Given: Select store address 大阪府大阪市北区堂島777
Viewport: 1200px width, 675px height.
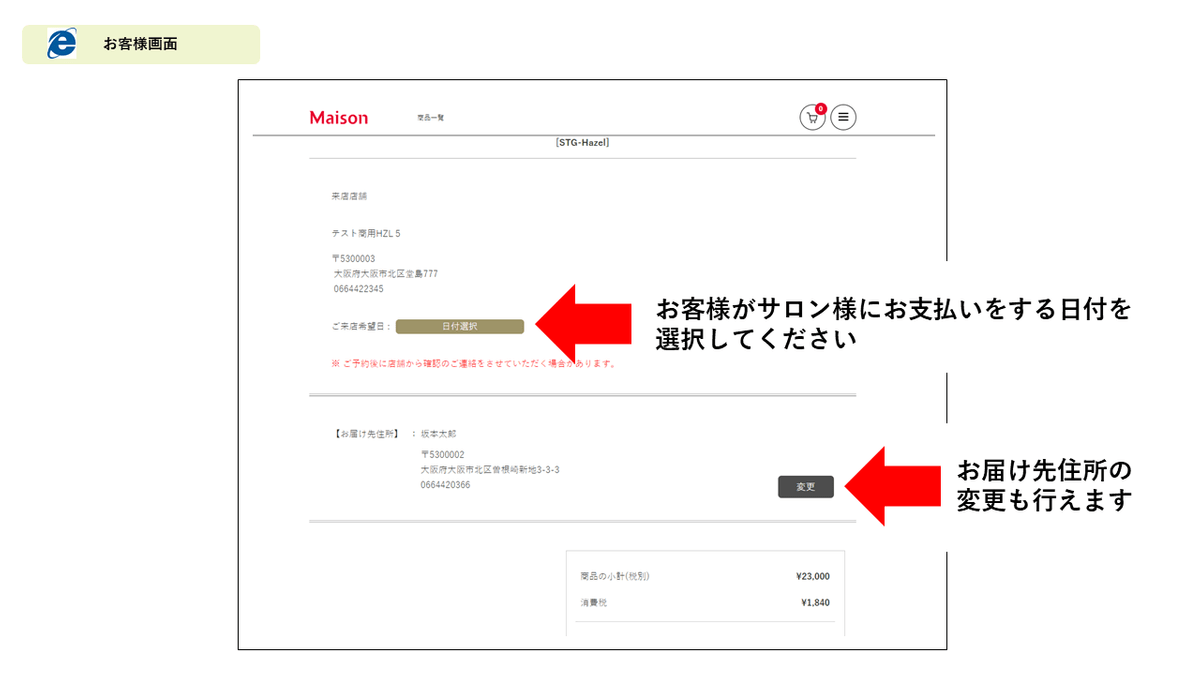Looking at the screenshot, I should point(385,273).
